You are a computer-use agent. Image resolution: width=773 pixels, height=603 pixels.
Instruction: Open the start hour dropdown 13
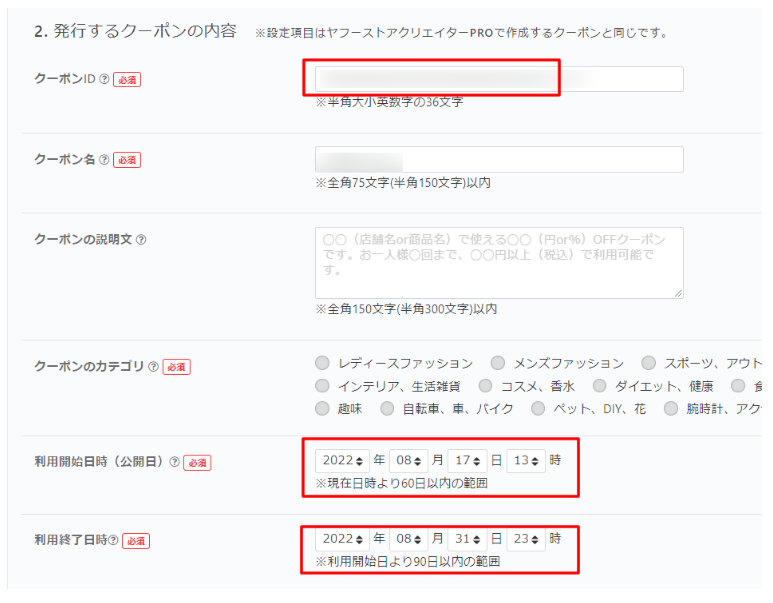tap(526, 461)
